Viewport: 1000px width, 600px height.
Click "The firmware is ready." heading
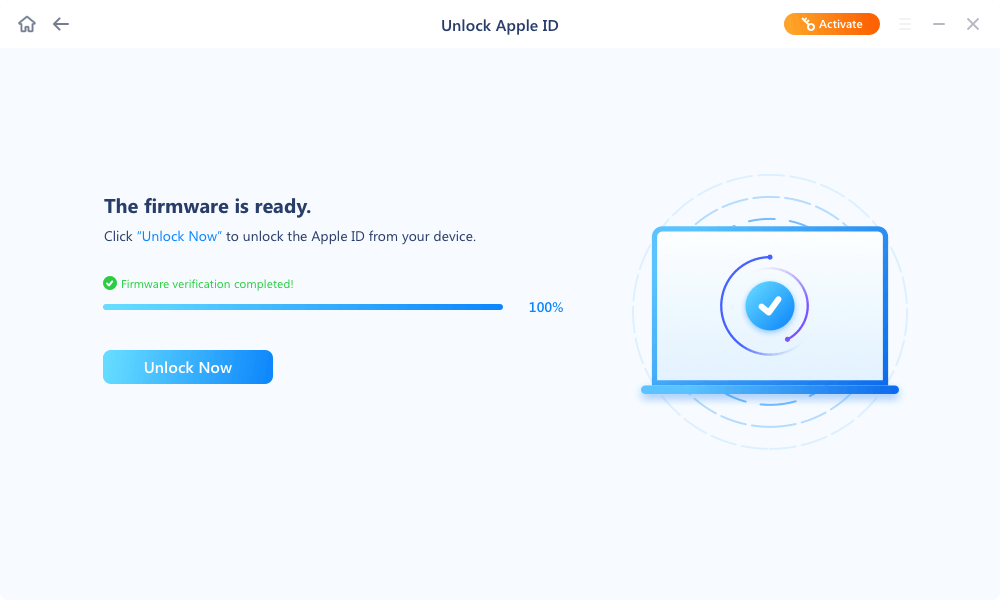point(207,206)
